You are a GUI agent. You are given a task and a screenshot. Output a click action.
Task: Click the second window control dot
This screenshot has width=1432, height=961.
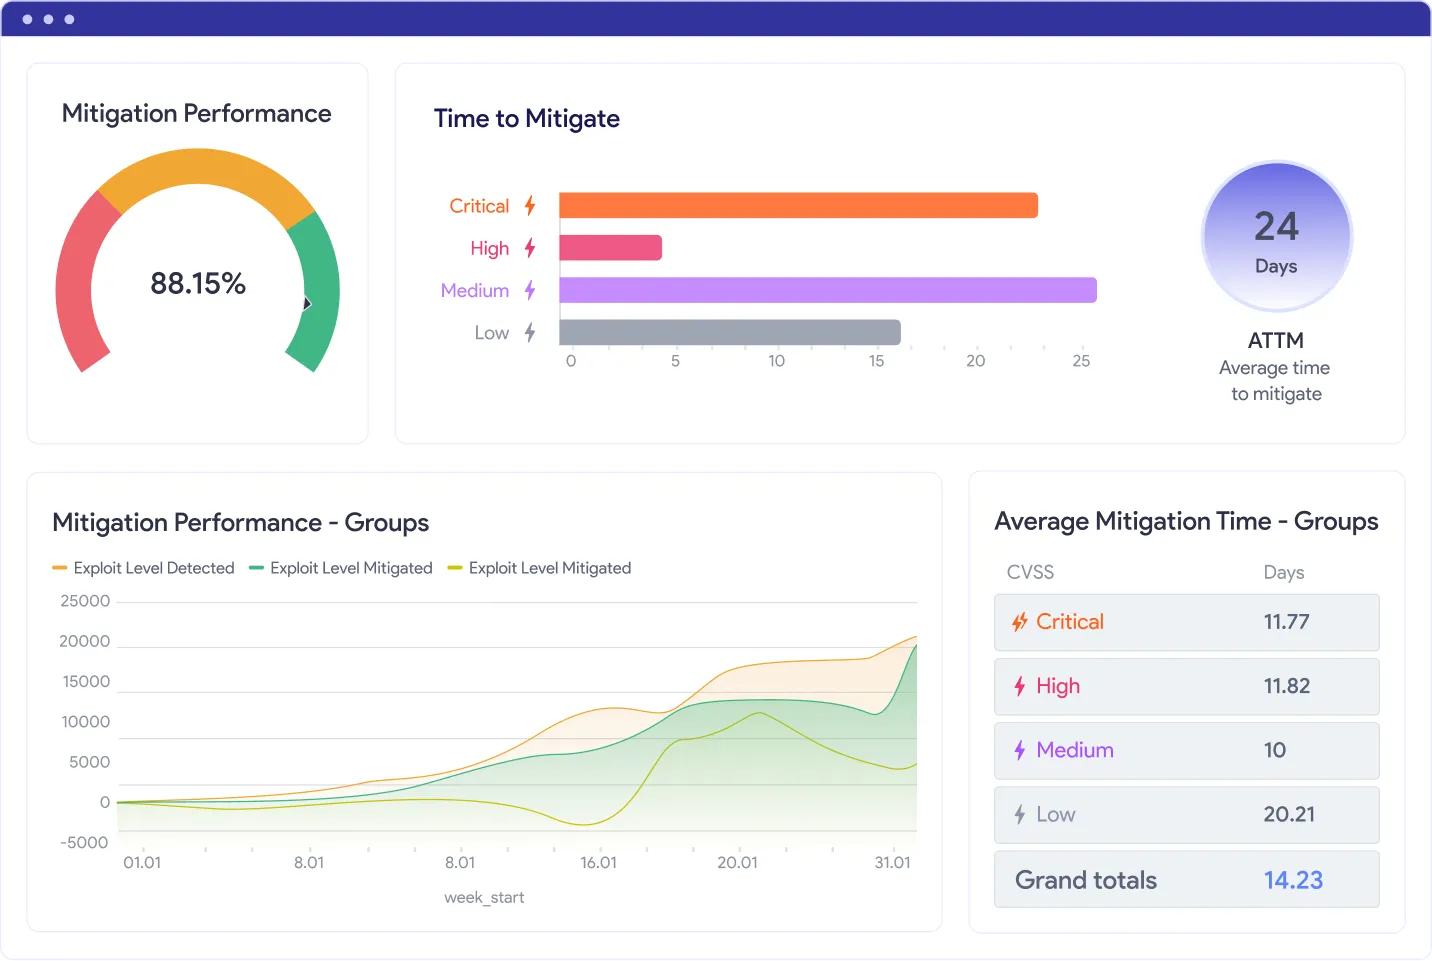[48, 19]
